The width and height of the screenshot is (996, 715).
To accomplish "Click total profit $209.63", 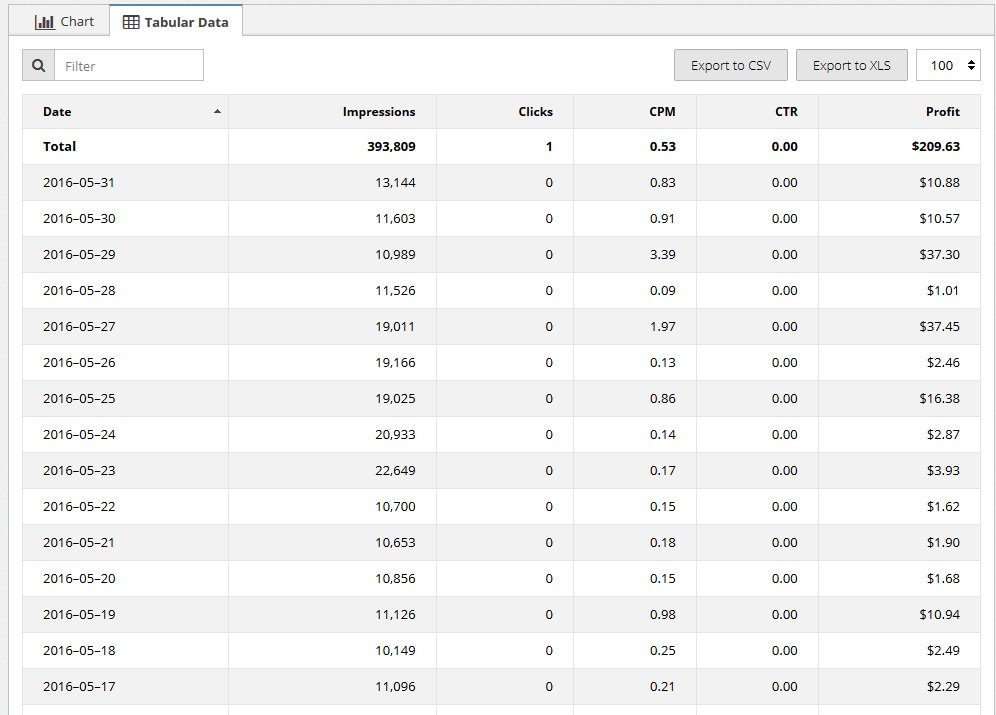I will 936,147.
